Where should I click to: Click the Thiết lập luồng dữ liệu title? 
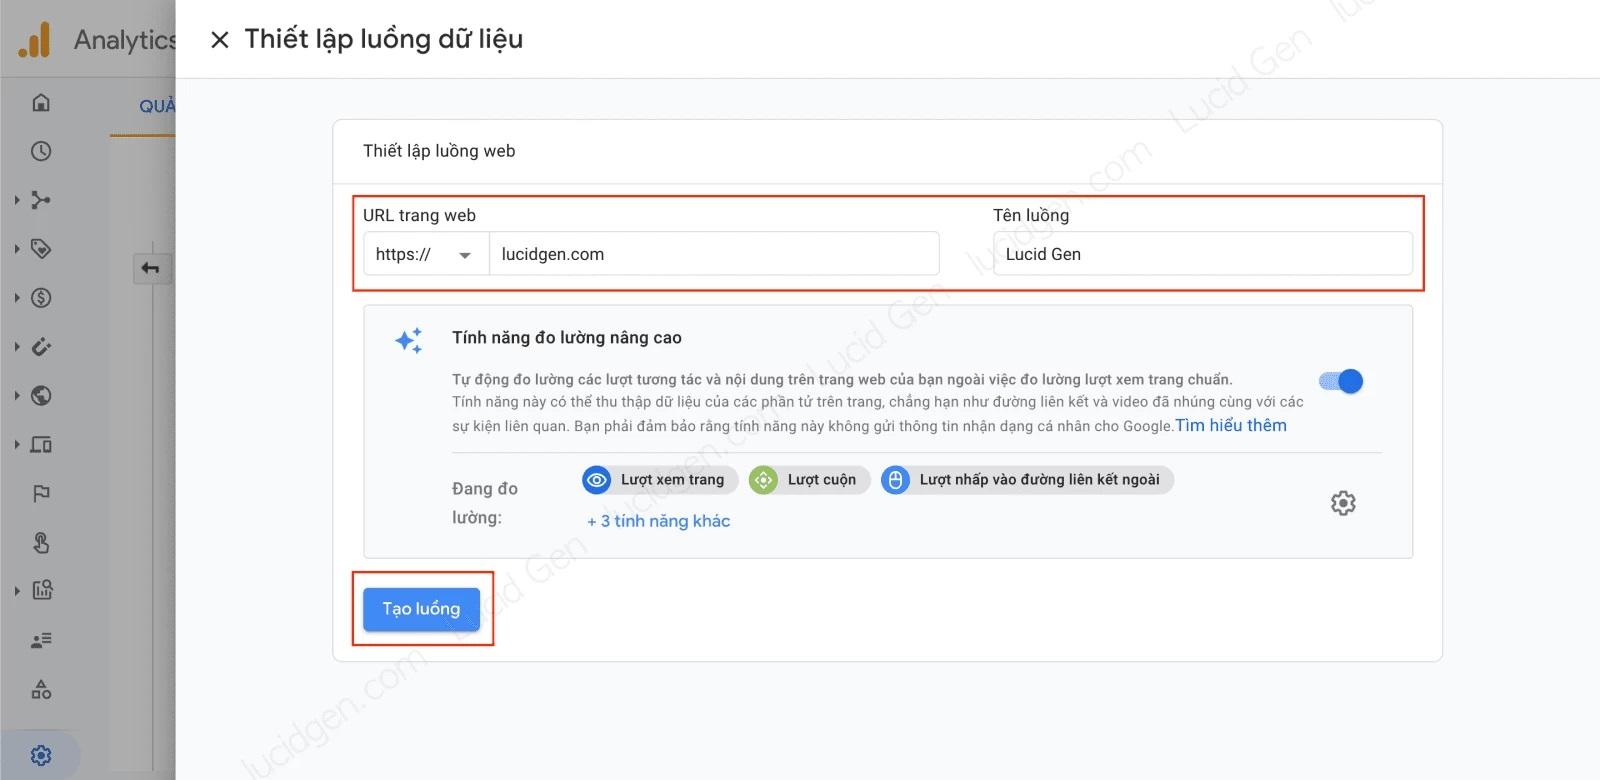click(x=384, y=39)
